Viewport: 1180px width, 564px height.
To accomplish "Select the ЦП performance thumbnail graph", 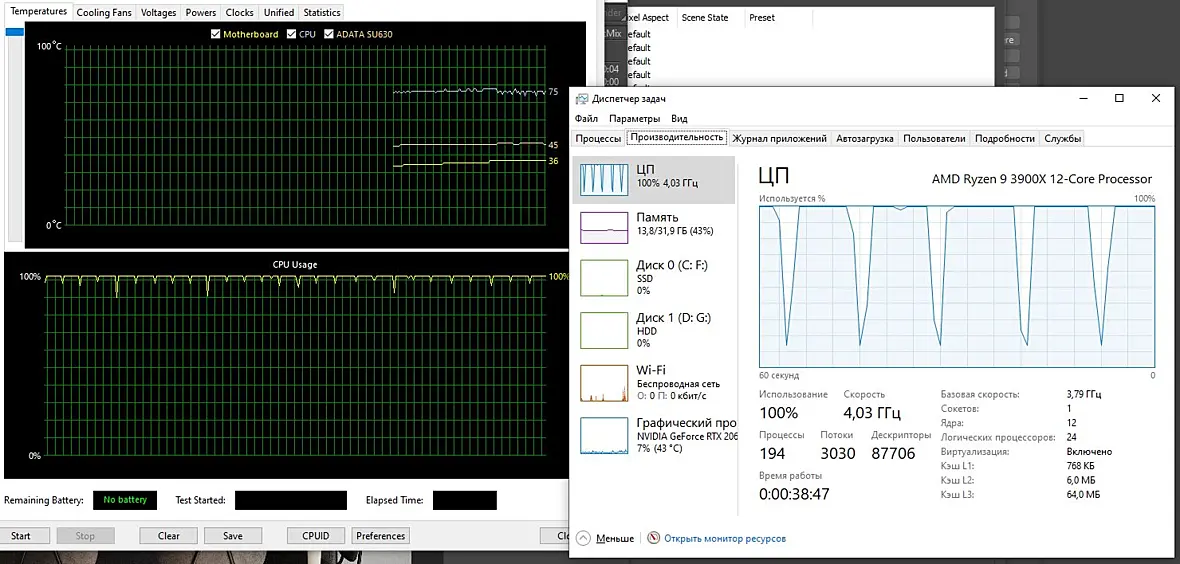I will (604, 179).
